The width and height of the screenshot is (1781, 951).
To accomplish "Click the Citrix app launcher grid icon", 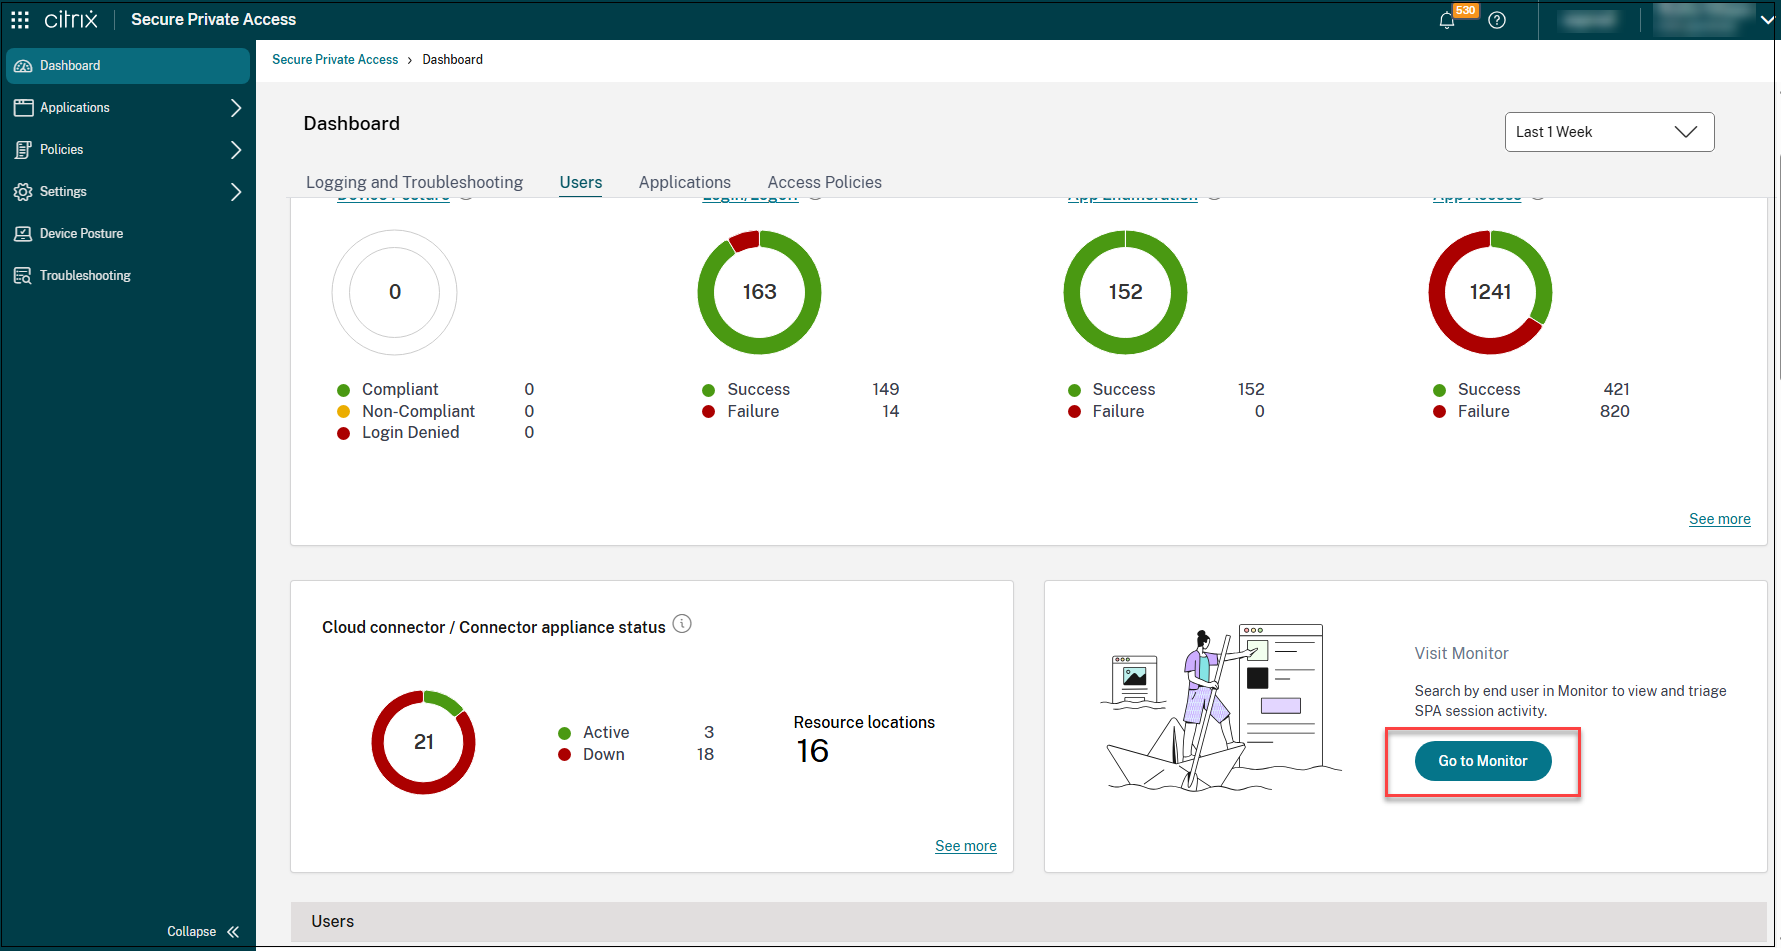I will [20, 19].
